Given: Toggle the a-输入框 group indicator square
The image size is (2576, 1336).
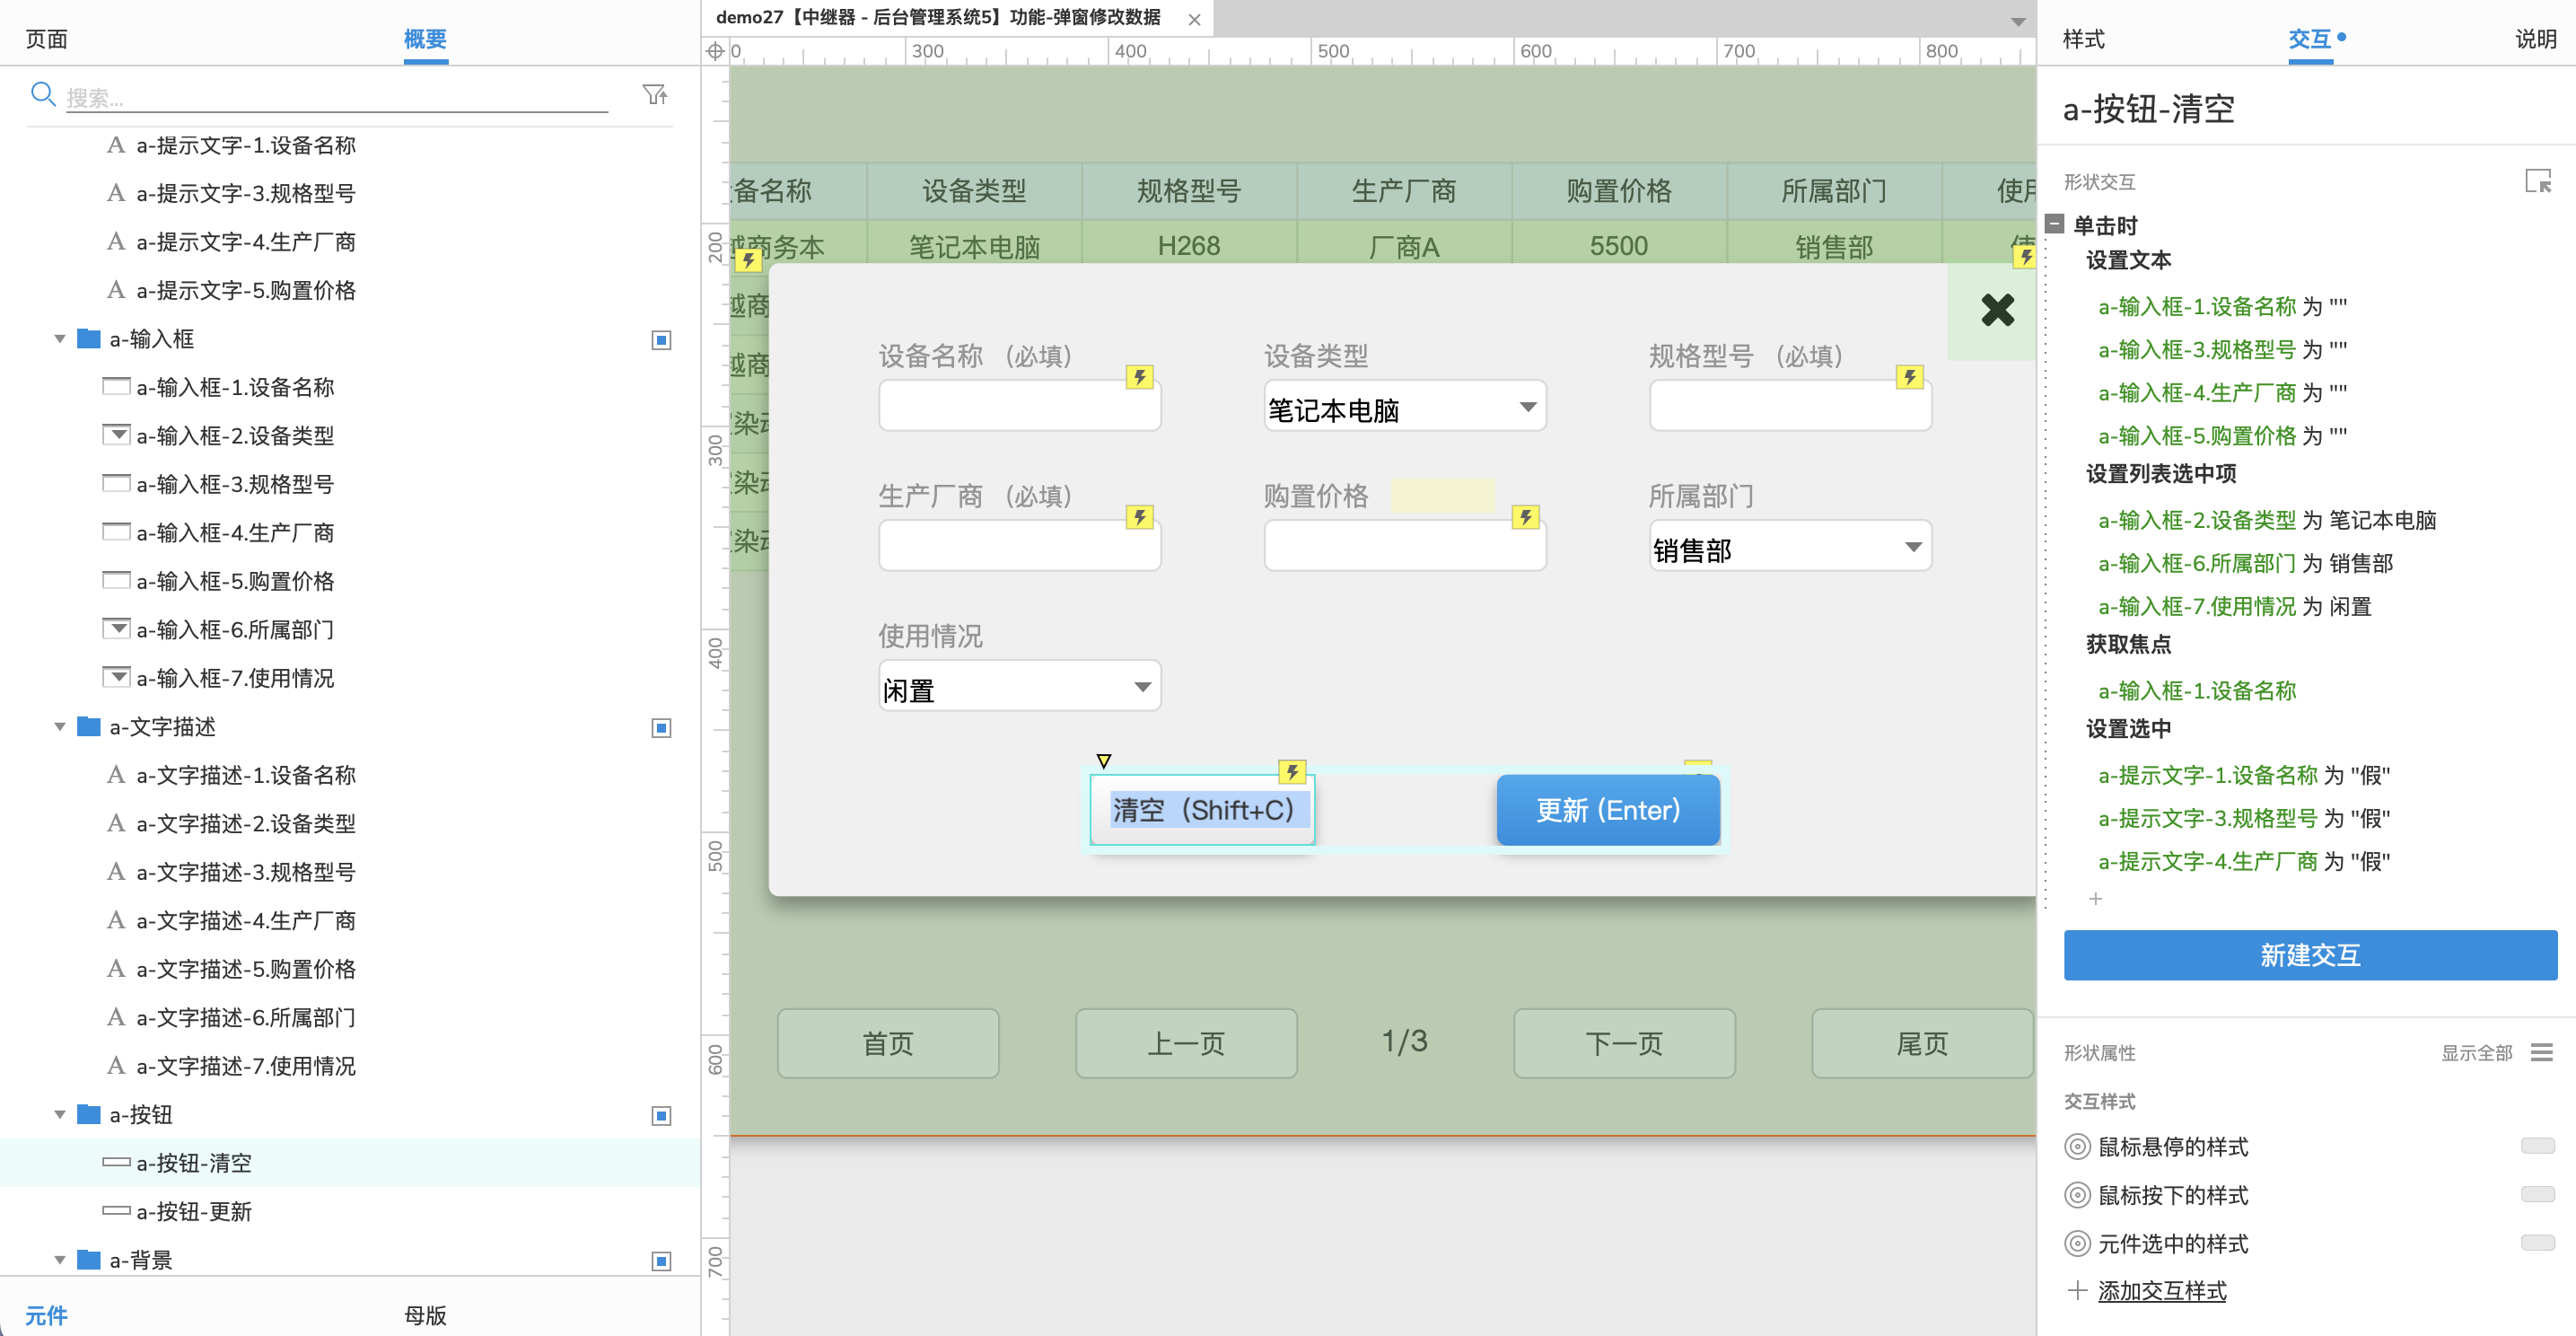Looking at the screenshot, I should click(661, 340).
